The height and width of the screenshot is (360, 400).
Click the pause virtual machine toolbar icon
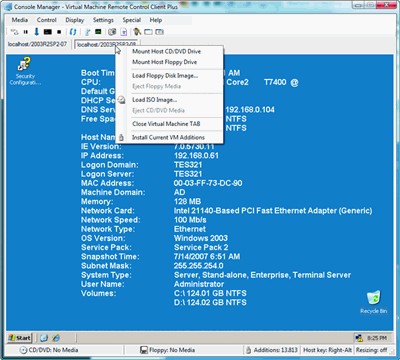pyautogui.click(x=26, y=32)
